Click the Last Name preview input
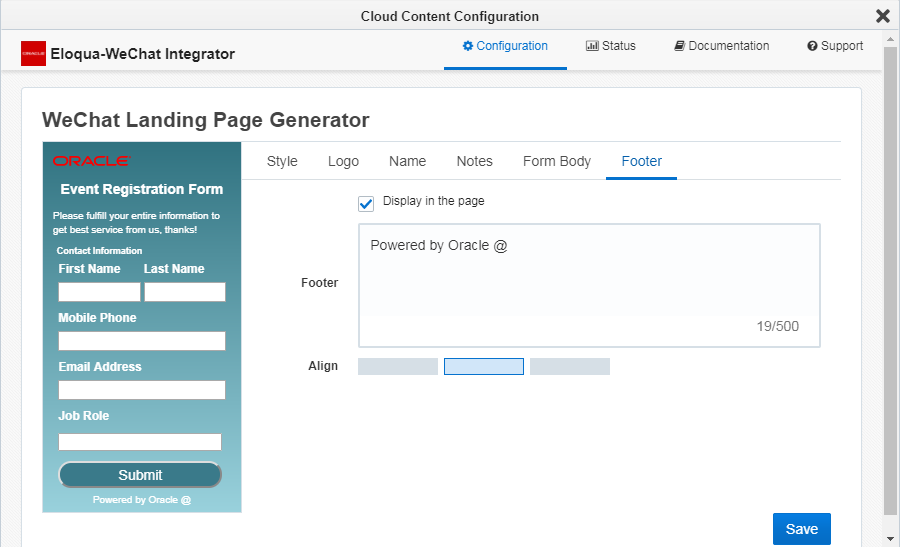This screenshot has height=547, width=900. [x=185, y=292]
